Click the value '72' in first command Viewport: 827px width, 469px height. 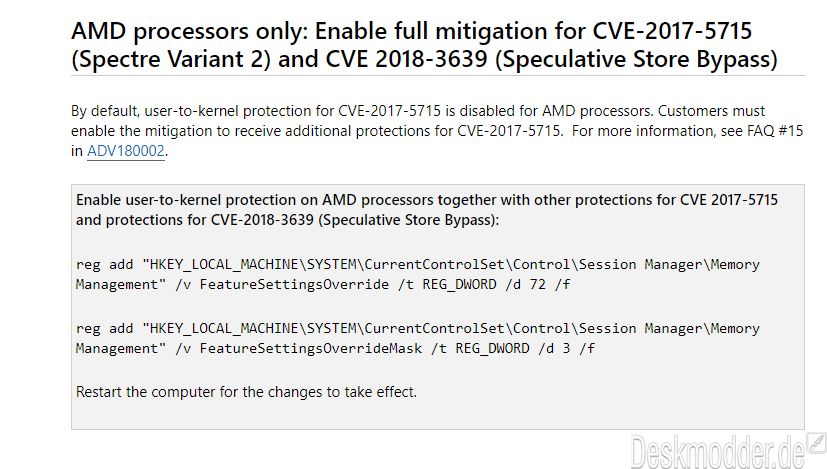click(537, 284)
